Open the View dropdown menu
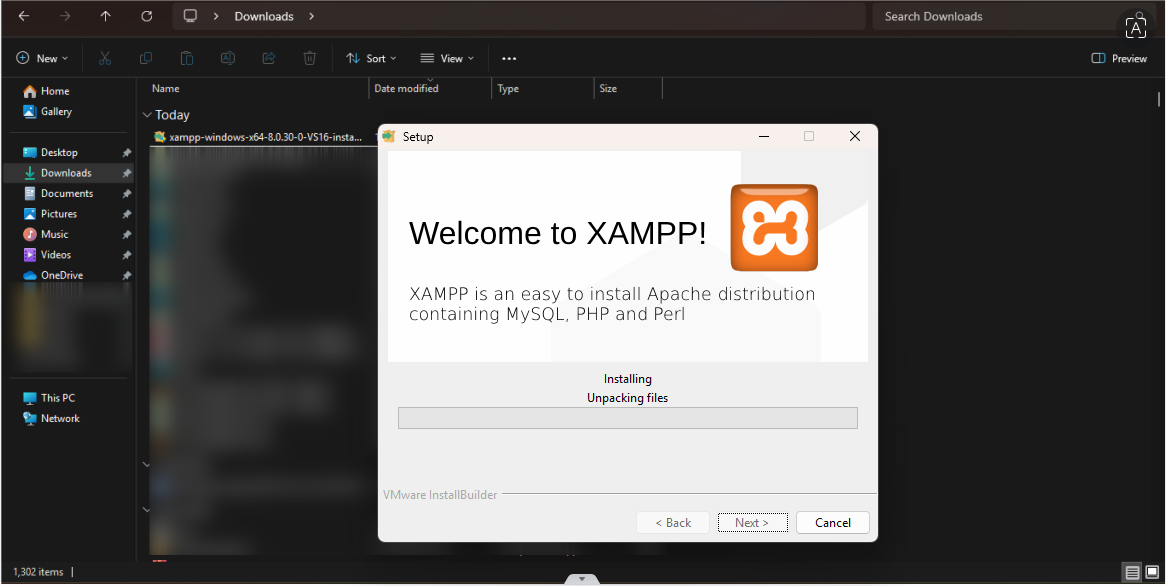The image size is (1166, 586). click(447, 58)
